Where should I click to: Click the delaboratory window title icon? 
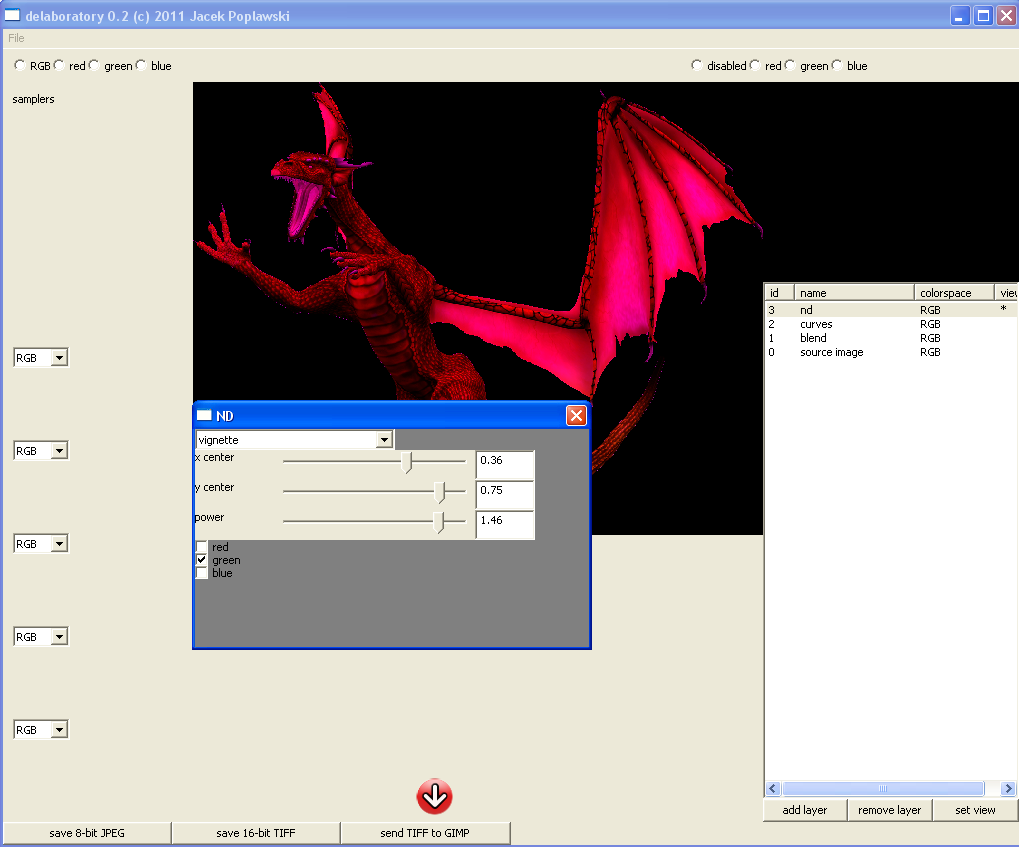12,15
